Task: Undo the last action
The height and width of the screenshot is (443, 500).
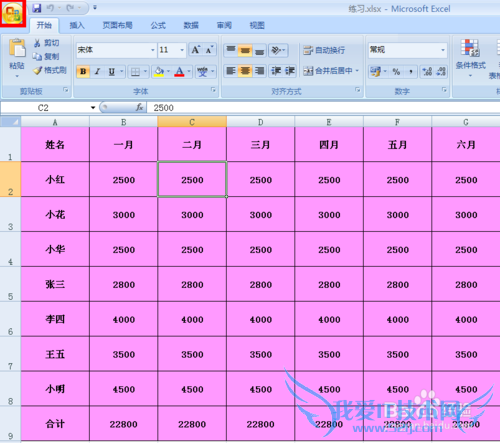Action: [x=51, y=8]
